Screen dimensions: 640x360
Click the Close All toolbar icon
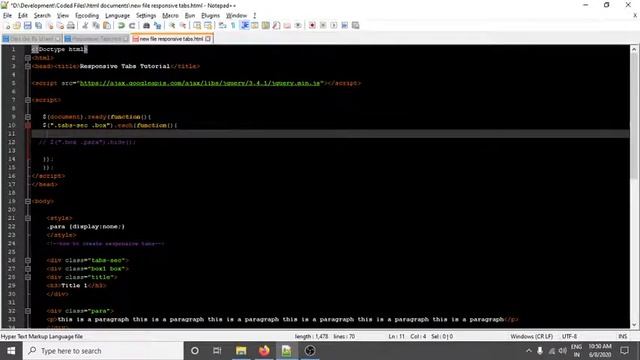[x=60, y=26]
